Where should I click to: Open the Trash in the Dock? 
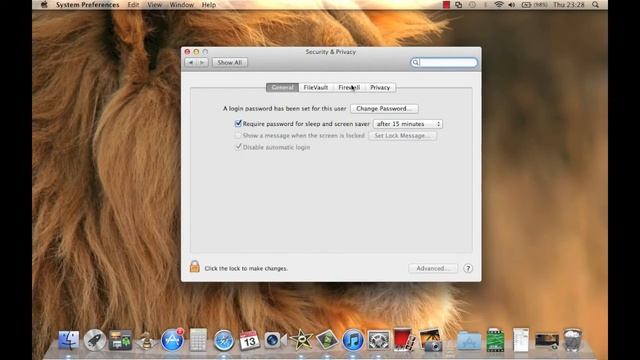tap(572, 340)
